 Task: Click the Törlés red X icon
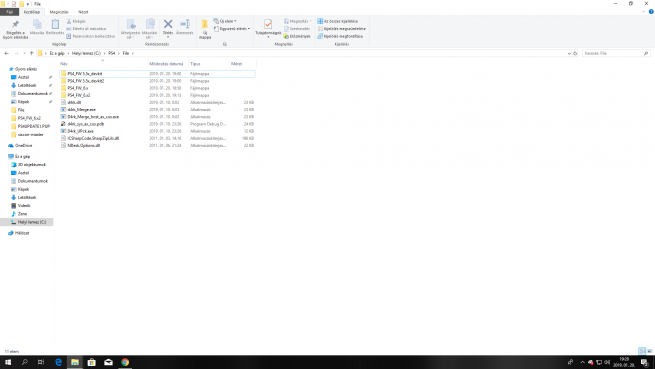[x=168, y=24]
